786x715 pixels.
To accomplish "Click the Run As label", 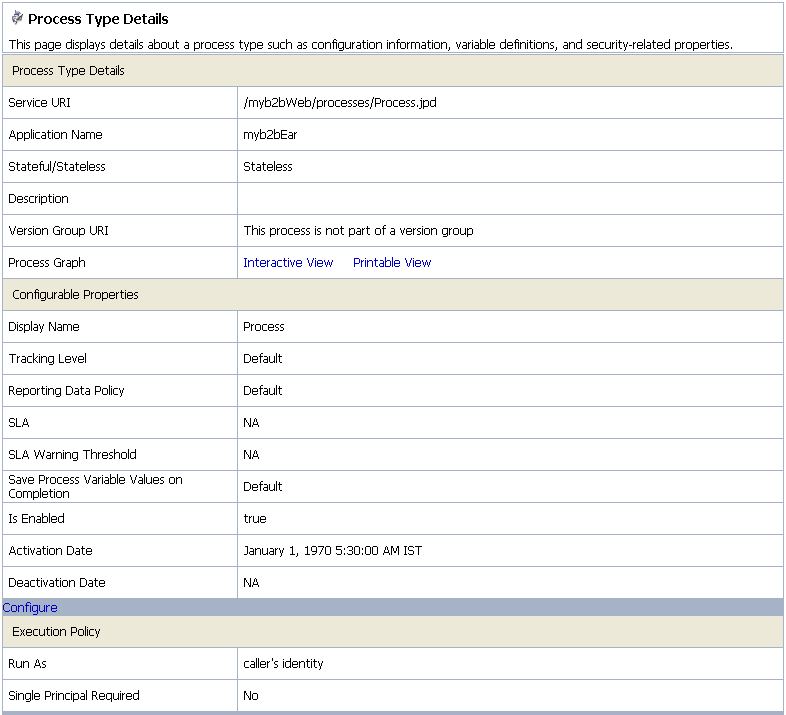I will click(27, 663).
